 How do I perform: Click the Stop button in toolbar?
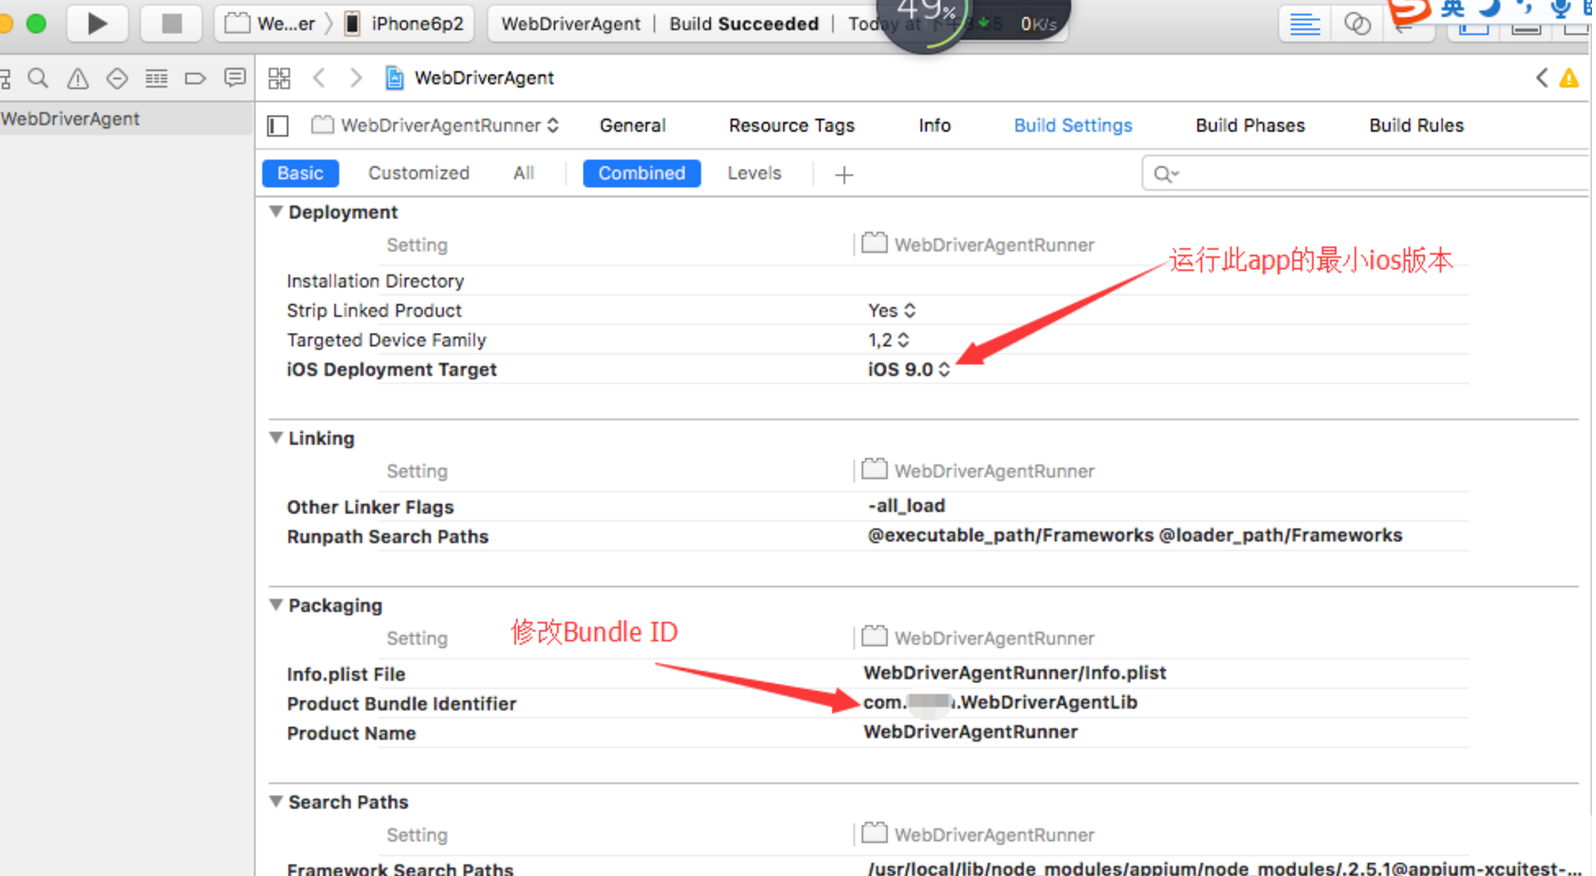click(171, 23)
